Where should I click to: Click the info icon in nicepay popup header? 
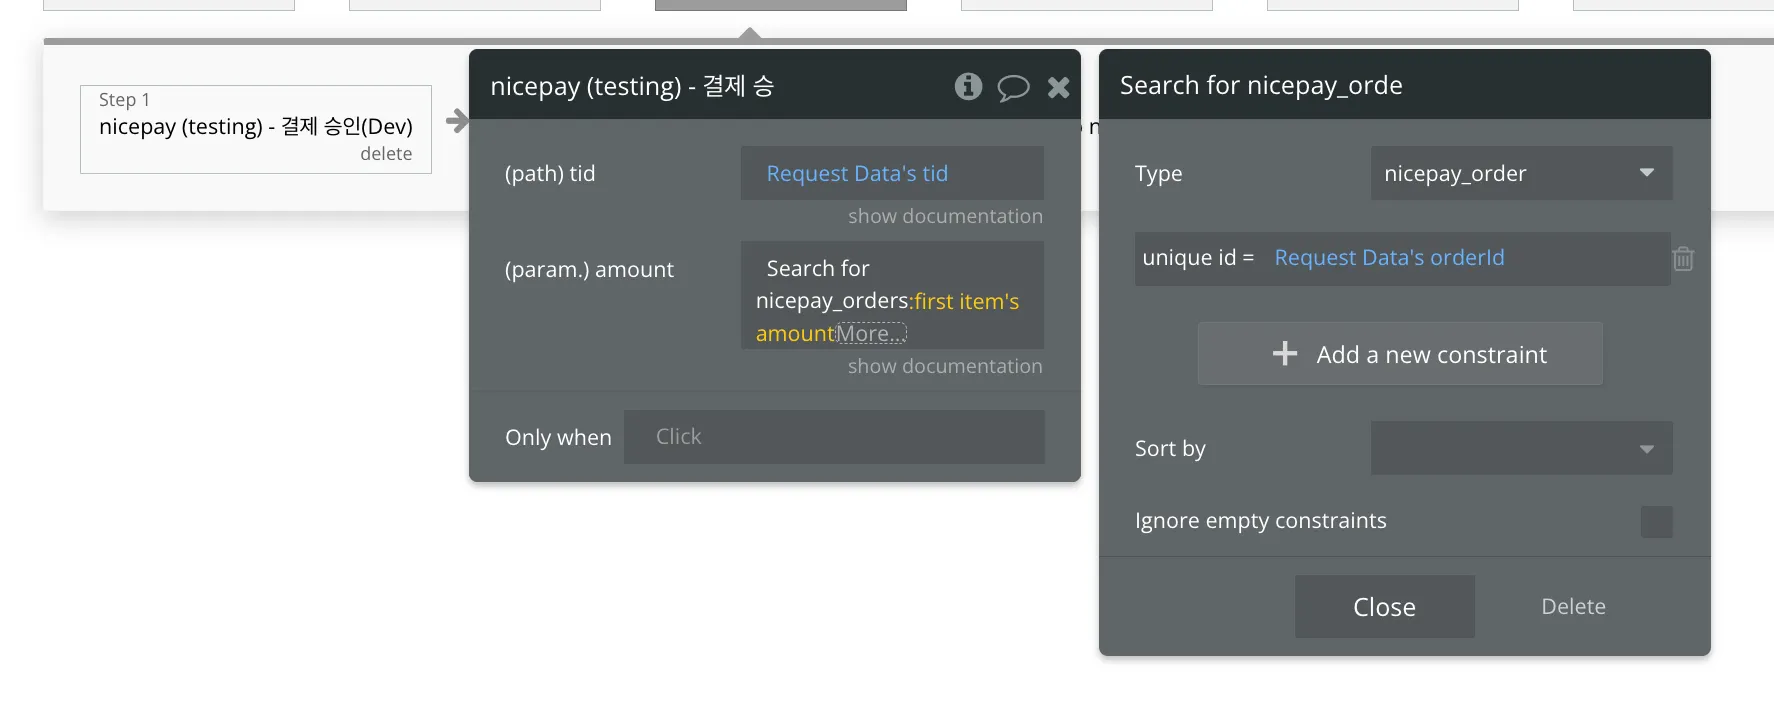point(968,87)
